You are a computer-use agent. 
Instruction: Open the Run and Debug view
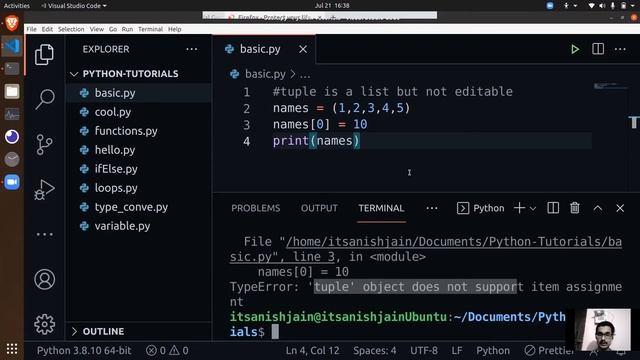click(44, 189)
